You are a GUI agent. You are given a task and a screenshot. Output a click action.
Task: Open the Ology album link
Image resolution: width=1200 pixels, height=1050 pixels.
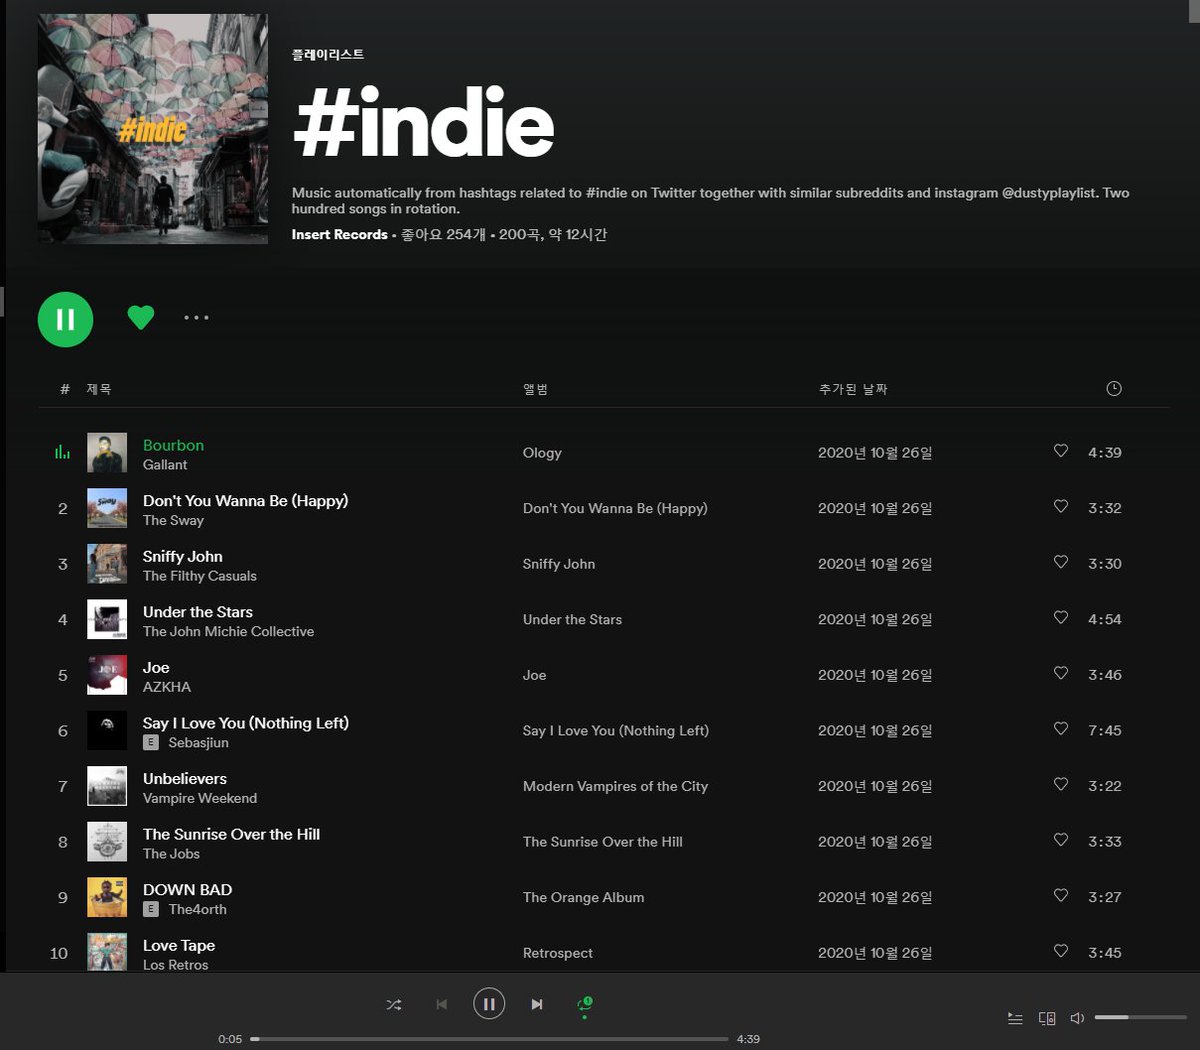(542, 453)
